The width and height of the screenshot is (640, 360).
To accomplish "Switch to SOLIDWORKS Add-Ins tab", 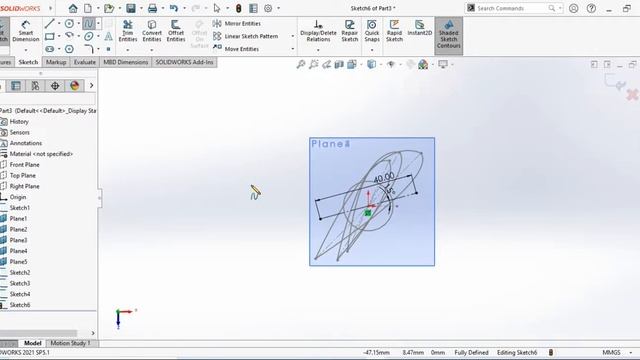I will click(x=184, y=62).
